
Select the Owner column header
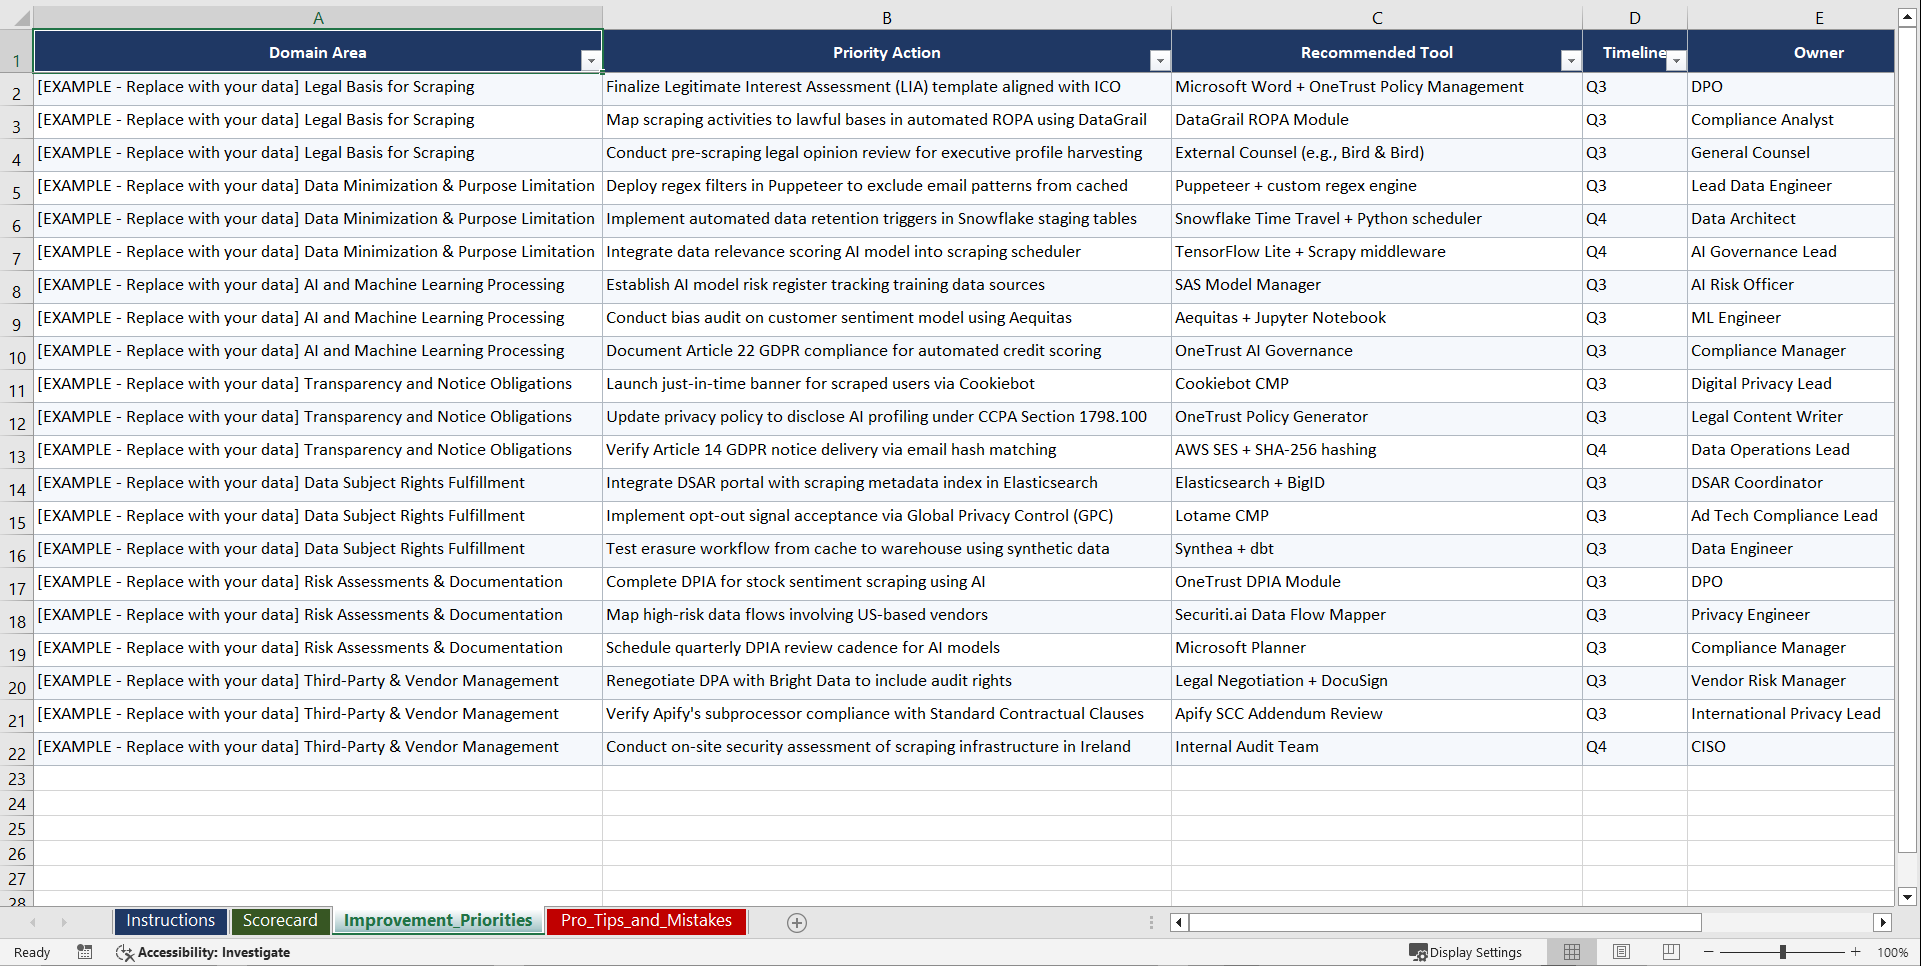[1819, 17]
